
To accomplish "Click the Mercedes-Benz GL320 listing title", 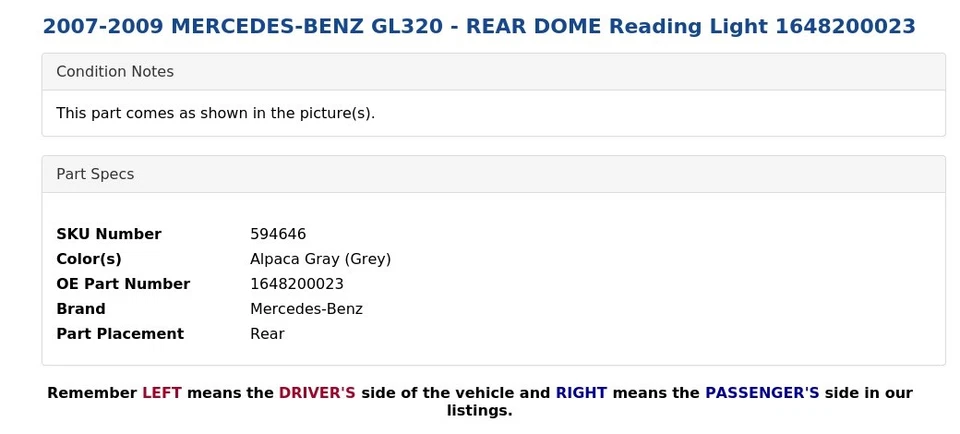I will 479,26.
